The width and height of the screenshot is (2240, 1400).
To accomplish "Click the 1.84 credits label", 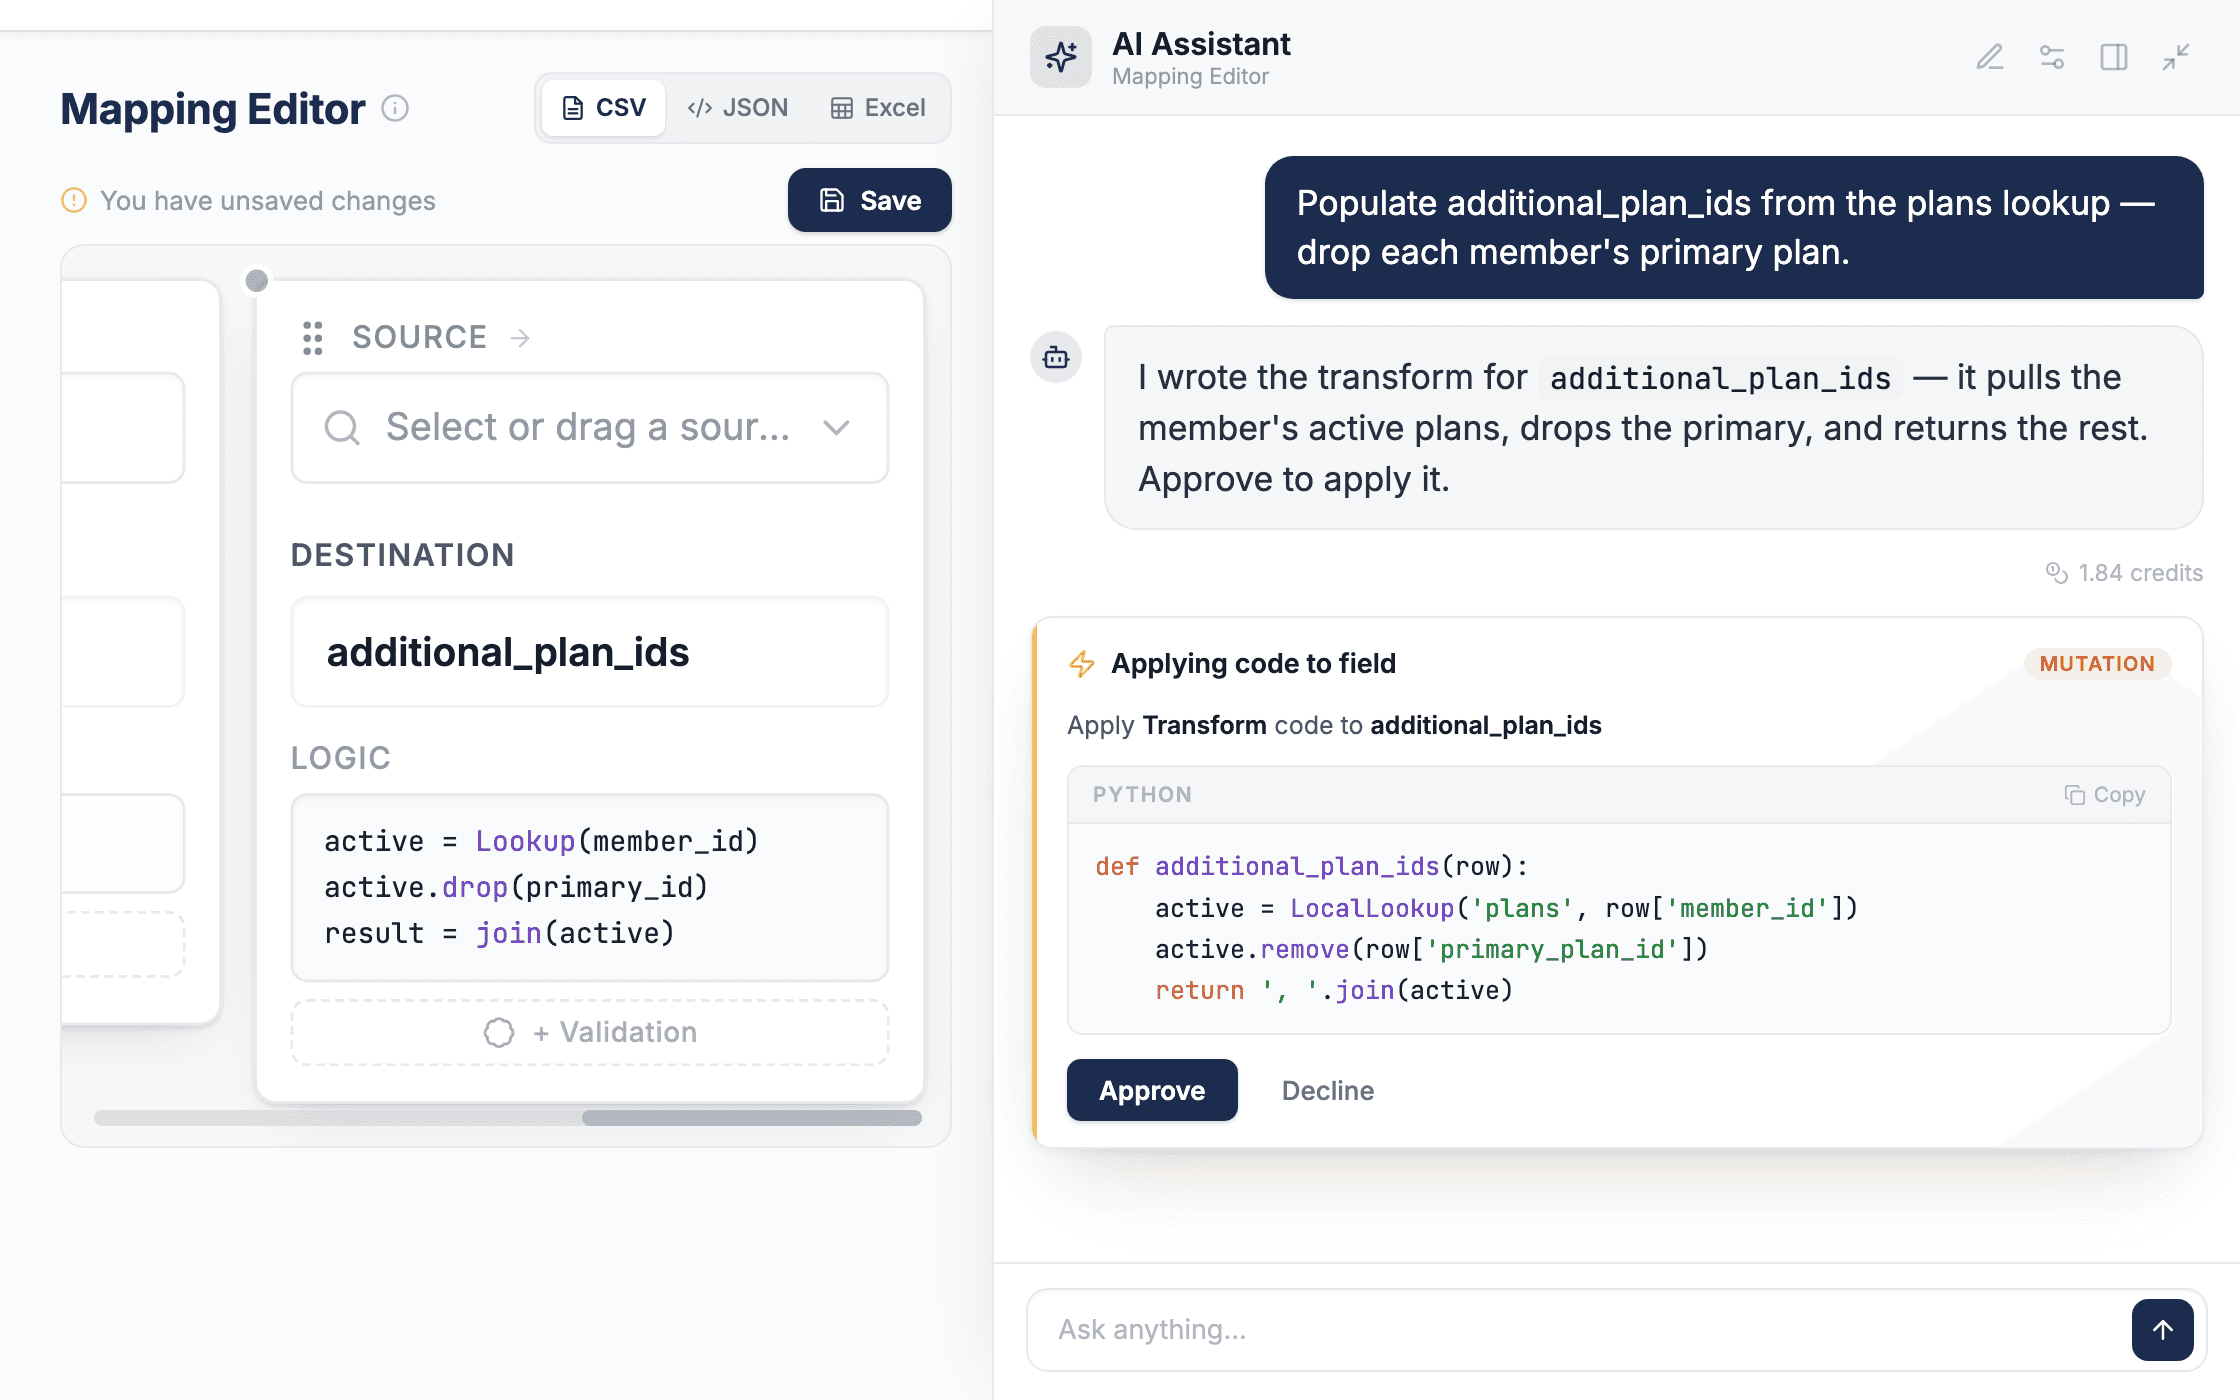I will 2140,573.
